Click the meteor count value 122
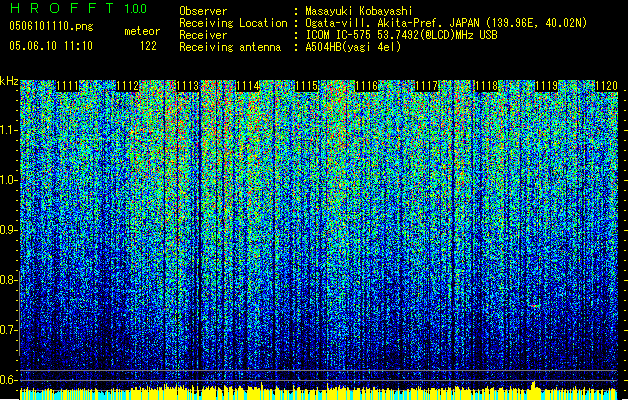Screen dimensions: 629x400 tap(147, 46)
